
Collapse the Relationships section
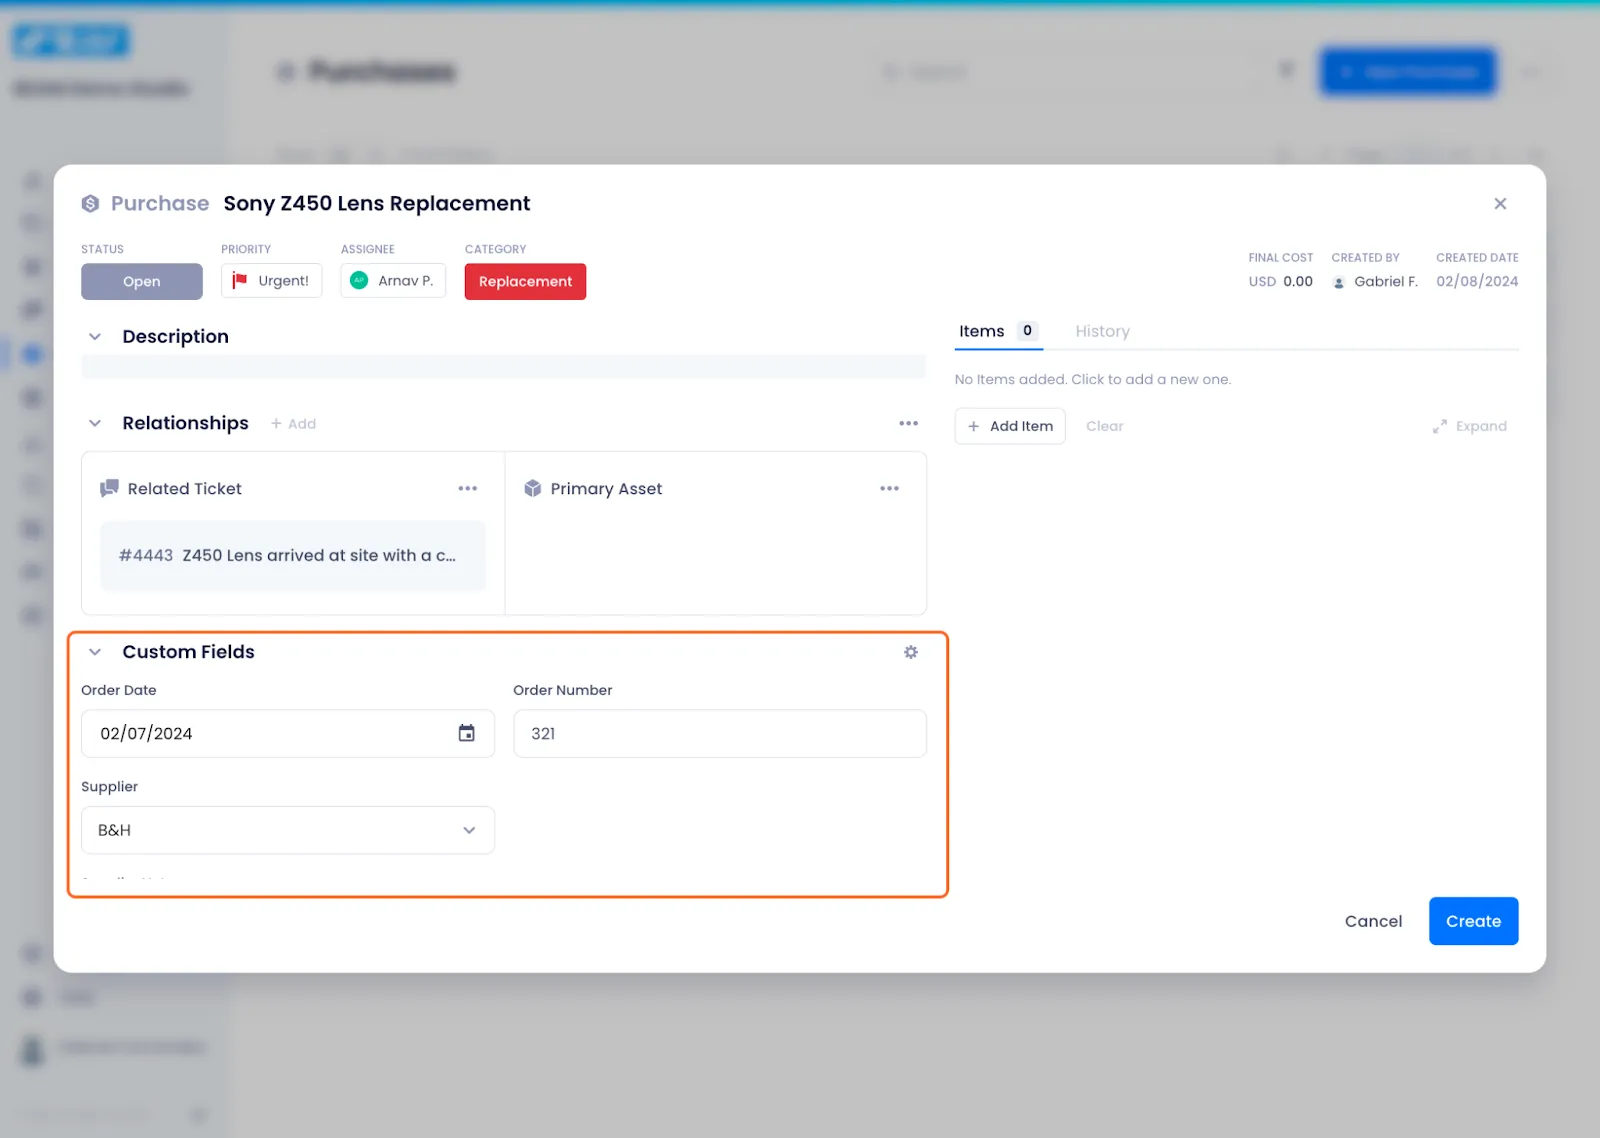[95, 423]
